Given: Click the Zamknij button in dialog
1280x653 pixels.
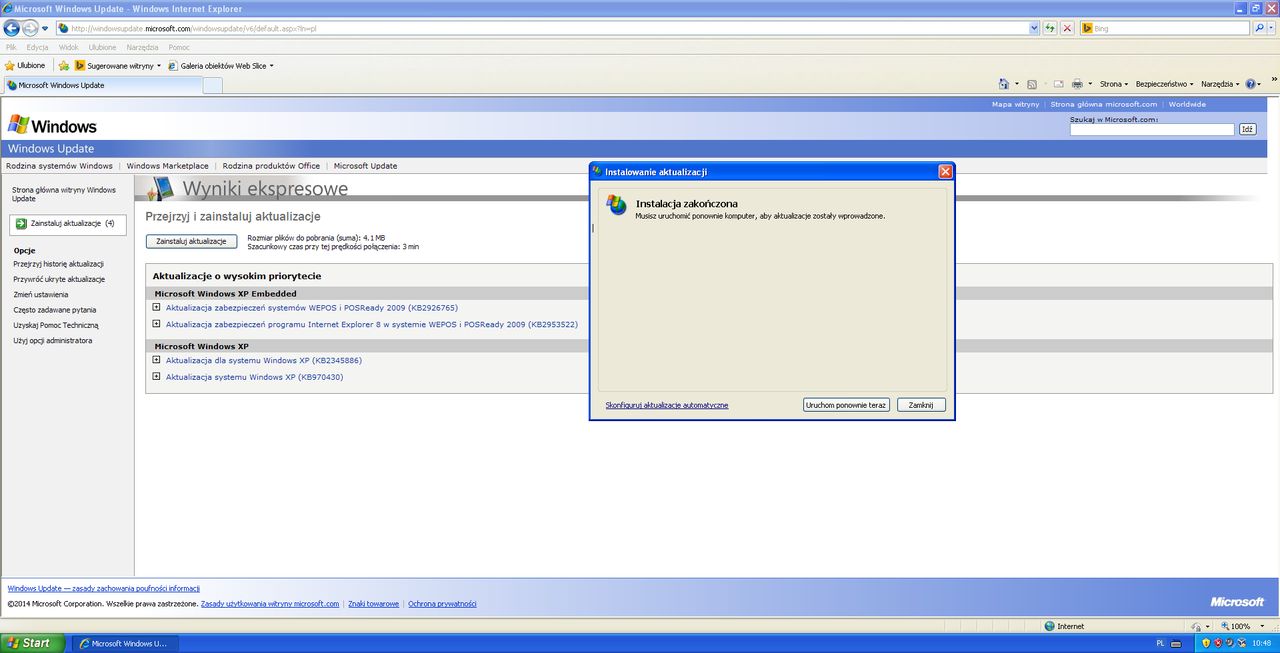Looking at the screenshot, I should click(921, 405).
